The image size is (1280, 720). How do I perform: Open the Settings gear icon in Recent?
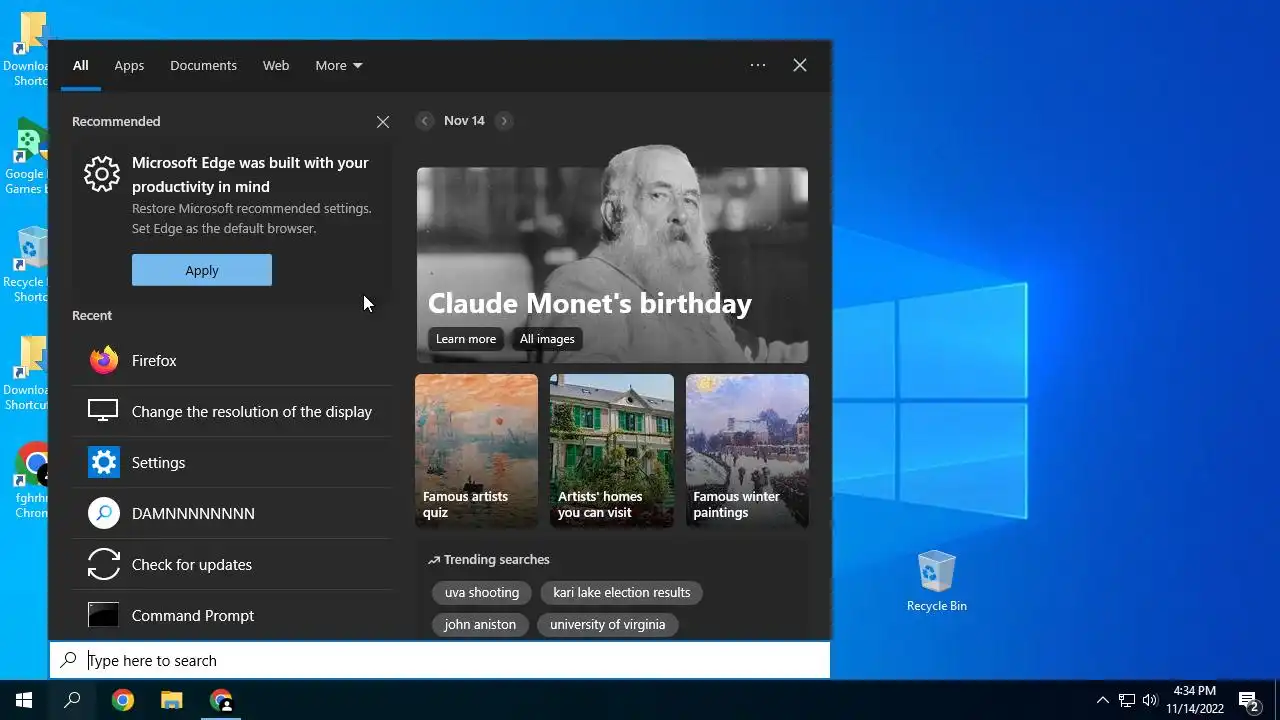103,462
